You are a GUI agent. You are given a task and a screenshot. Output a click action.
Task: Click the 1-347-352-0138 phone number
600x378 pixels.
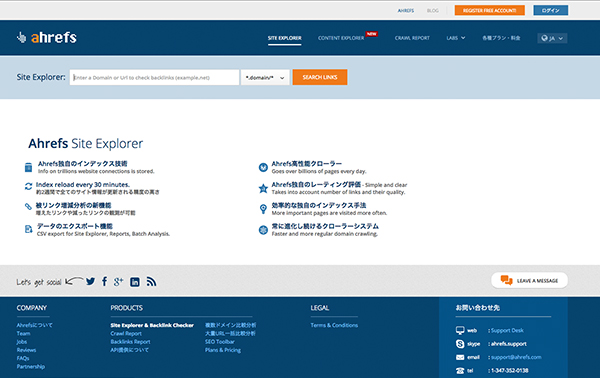click(x=509, y=370)
